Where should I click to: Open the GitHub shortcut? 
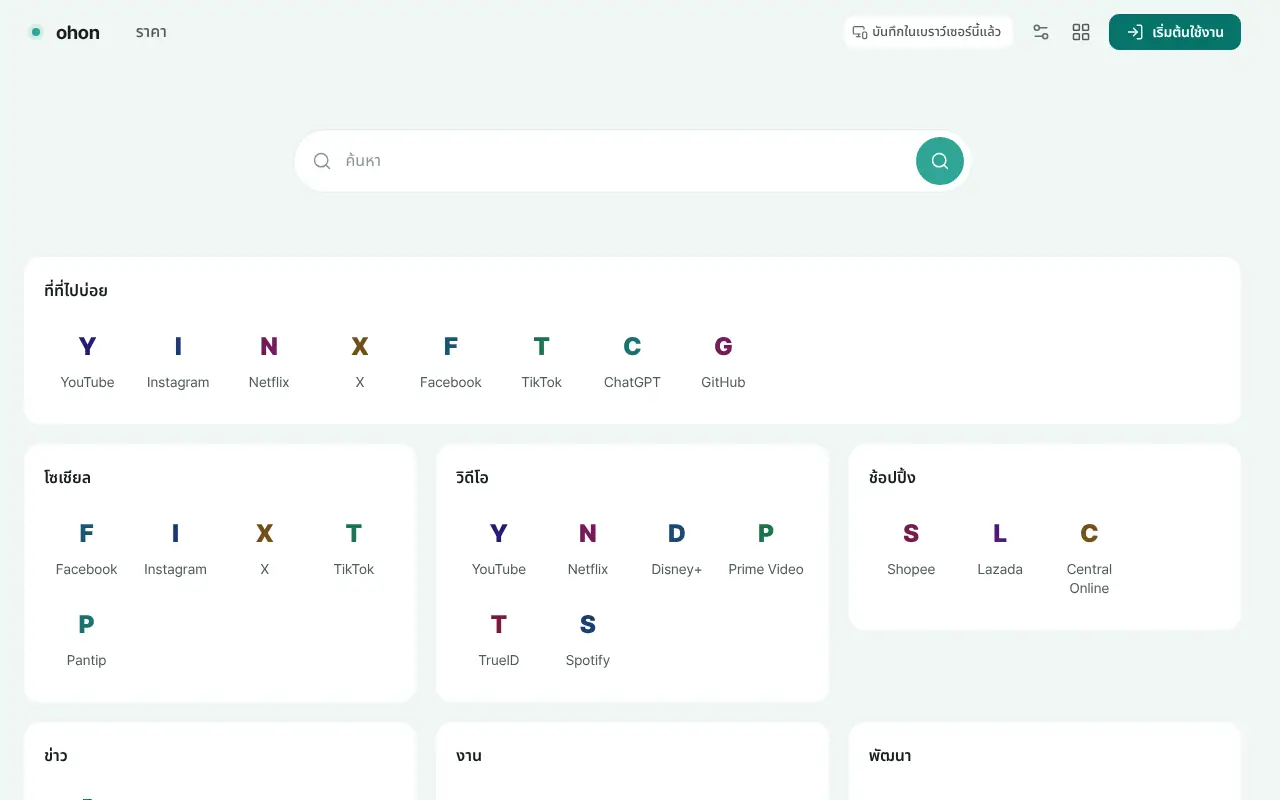[x=723, y=361]
